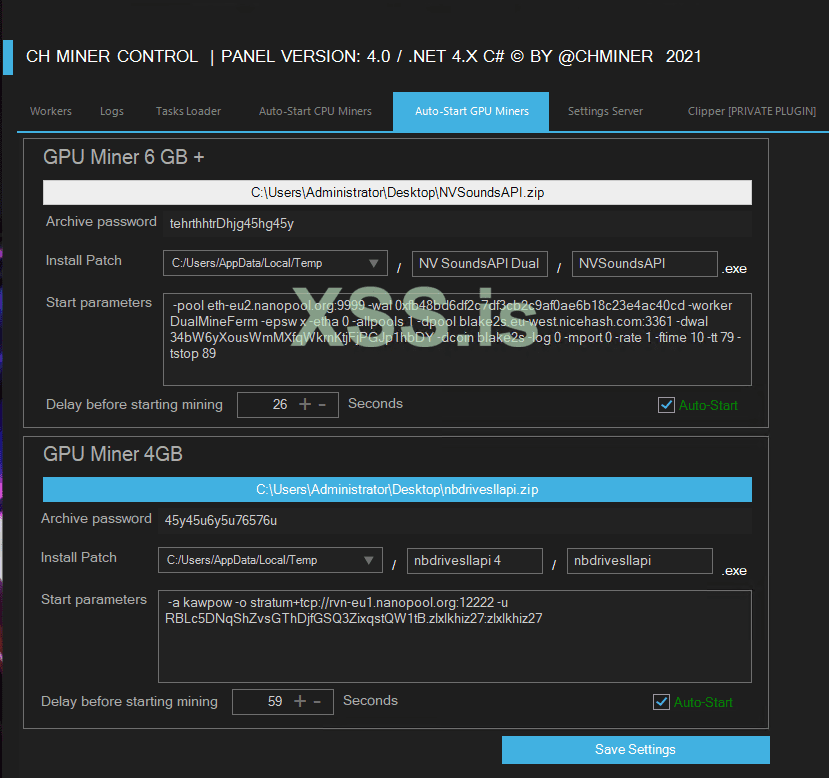
Task: Edit the 6 GB miner archive password field
Action: (457, 224)
